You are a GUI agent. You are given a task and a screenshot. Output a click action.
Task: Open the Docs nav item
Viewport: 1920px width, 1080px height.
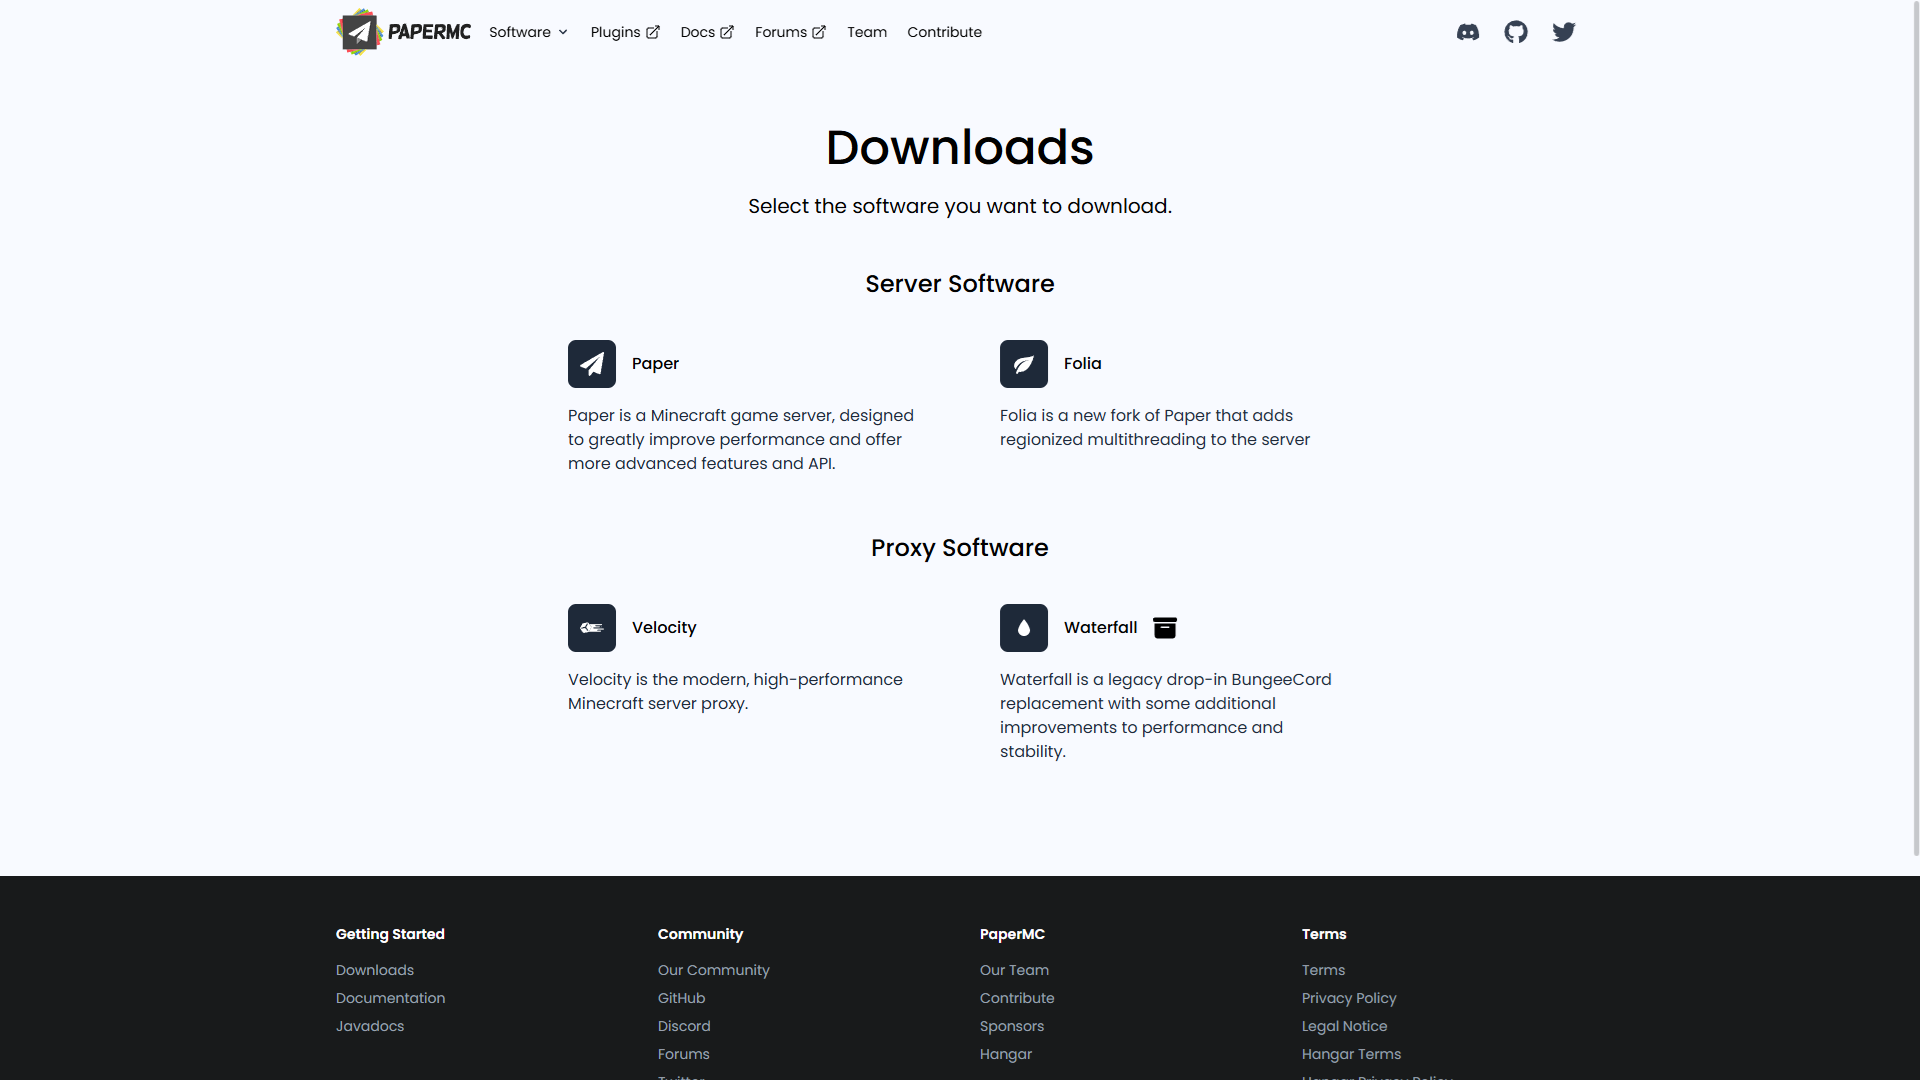[707, 32]
